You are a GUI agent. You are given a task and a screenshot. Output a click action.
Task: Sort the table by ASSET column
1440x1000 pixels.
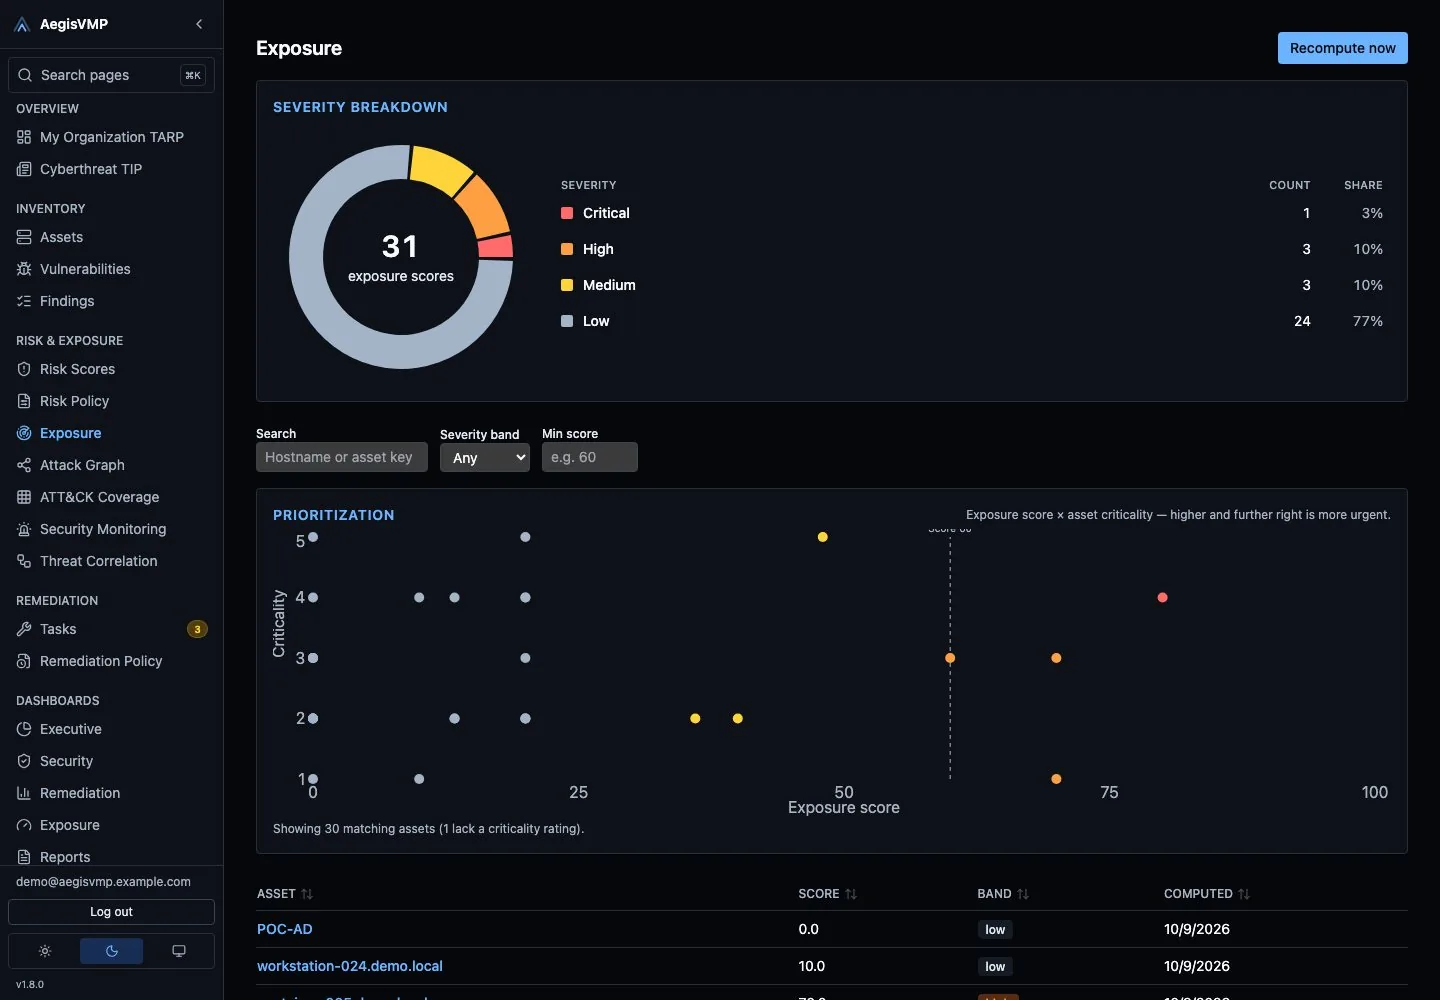point(285,894)
